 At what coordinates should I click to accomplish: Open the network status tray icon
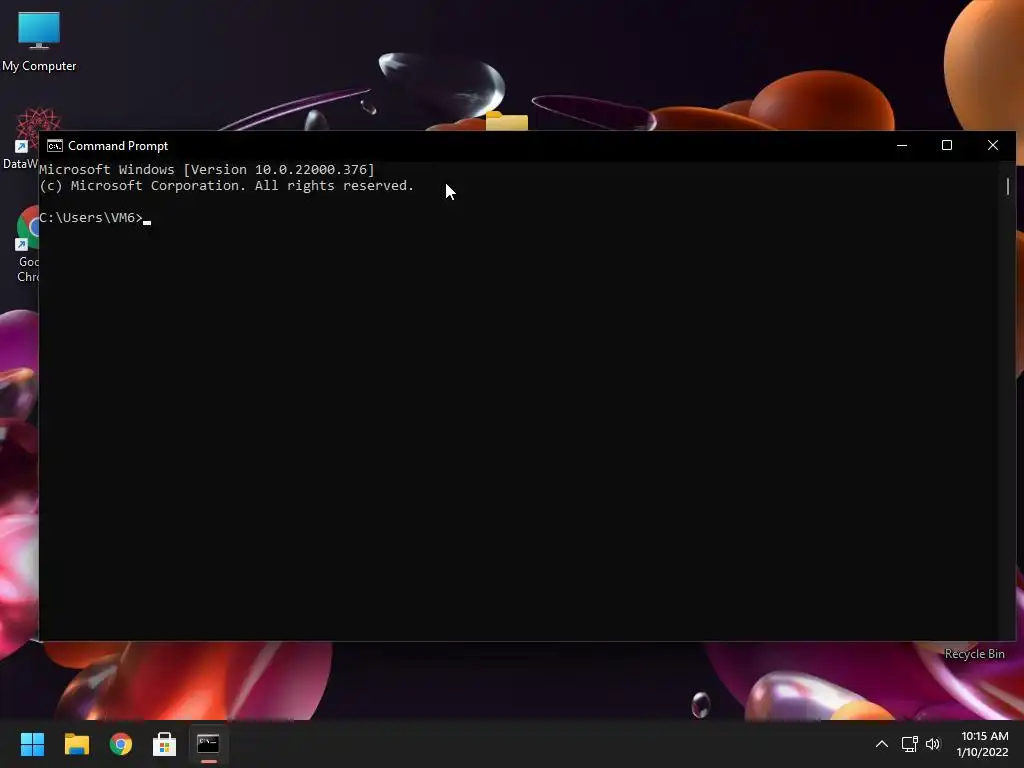pyautogui.click(x=910, y=744)
